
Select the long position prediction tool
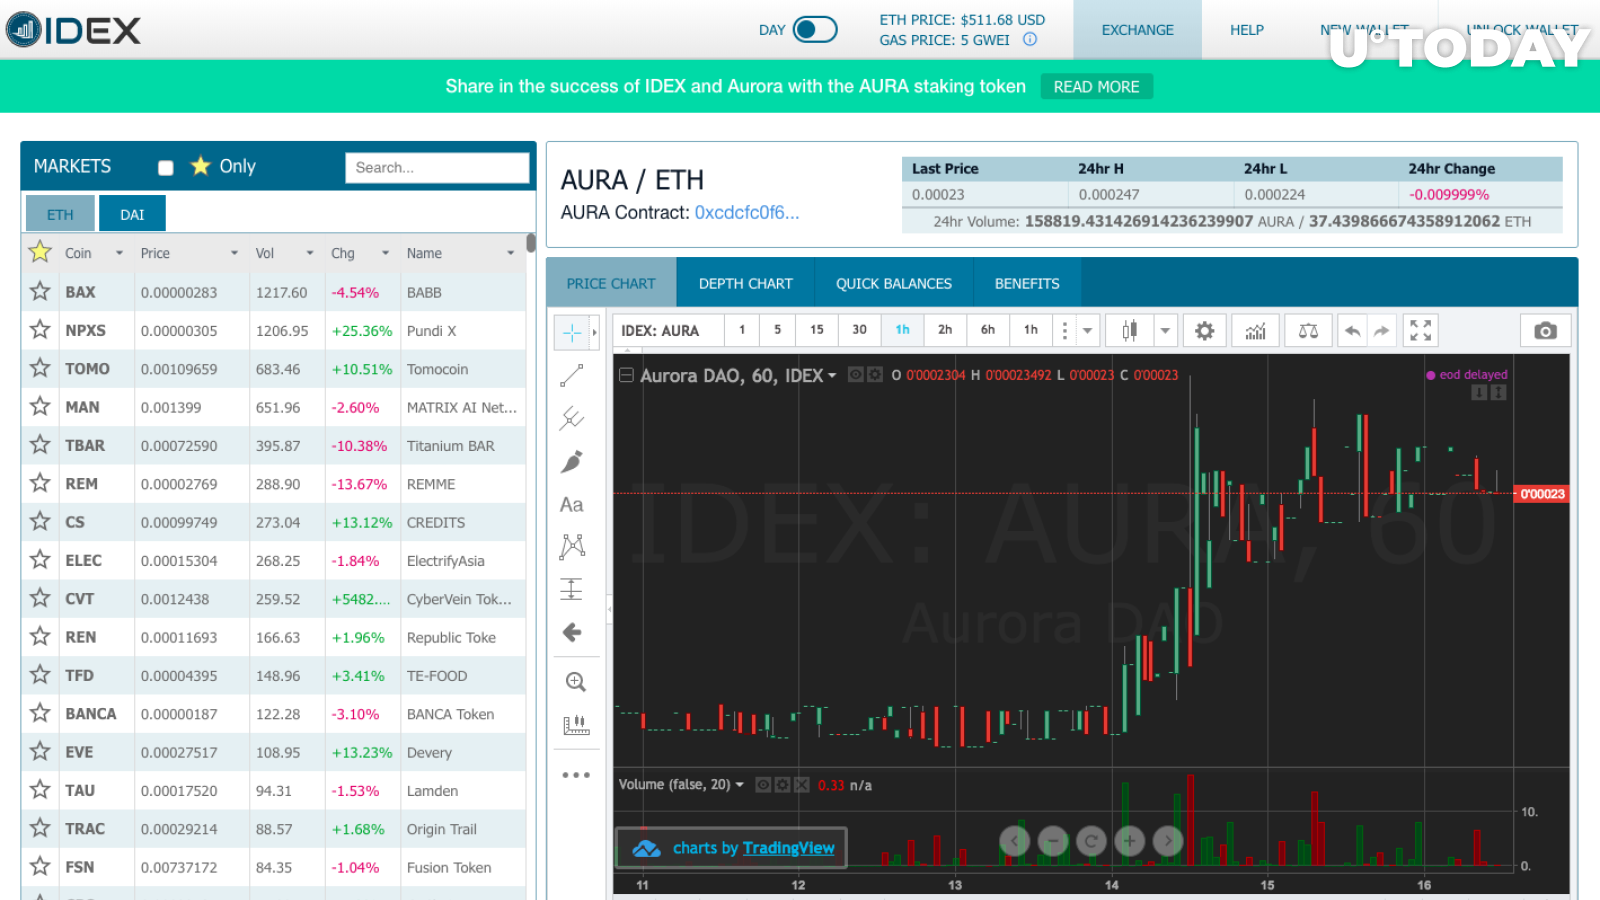click(x=572, y=589)
